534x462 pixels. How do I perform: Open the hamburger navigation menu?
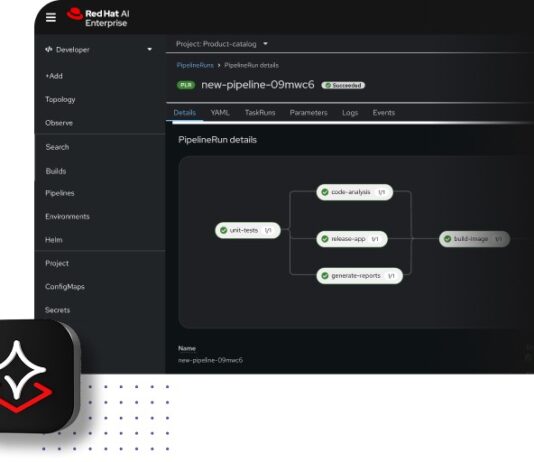click(51, 17)
